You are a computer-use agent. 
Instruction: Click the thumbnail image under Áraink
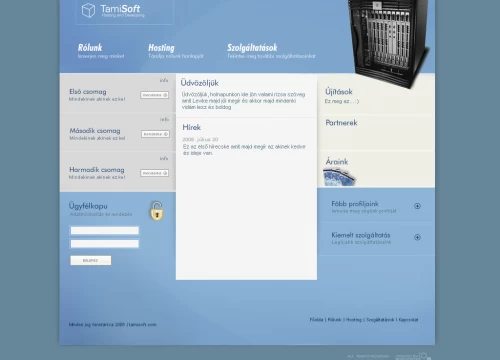(339, 177)
